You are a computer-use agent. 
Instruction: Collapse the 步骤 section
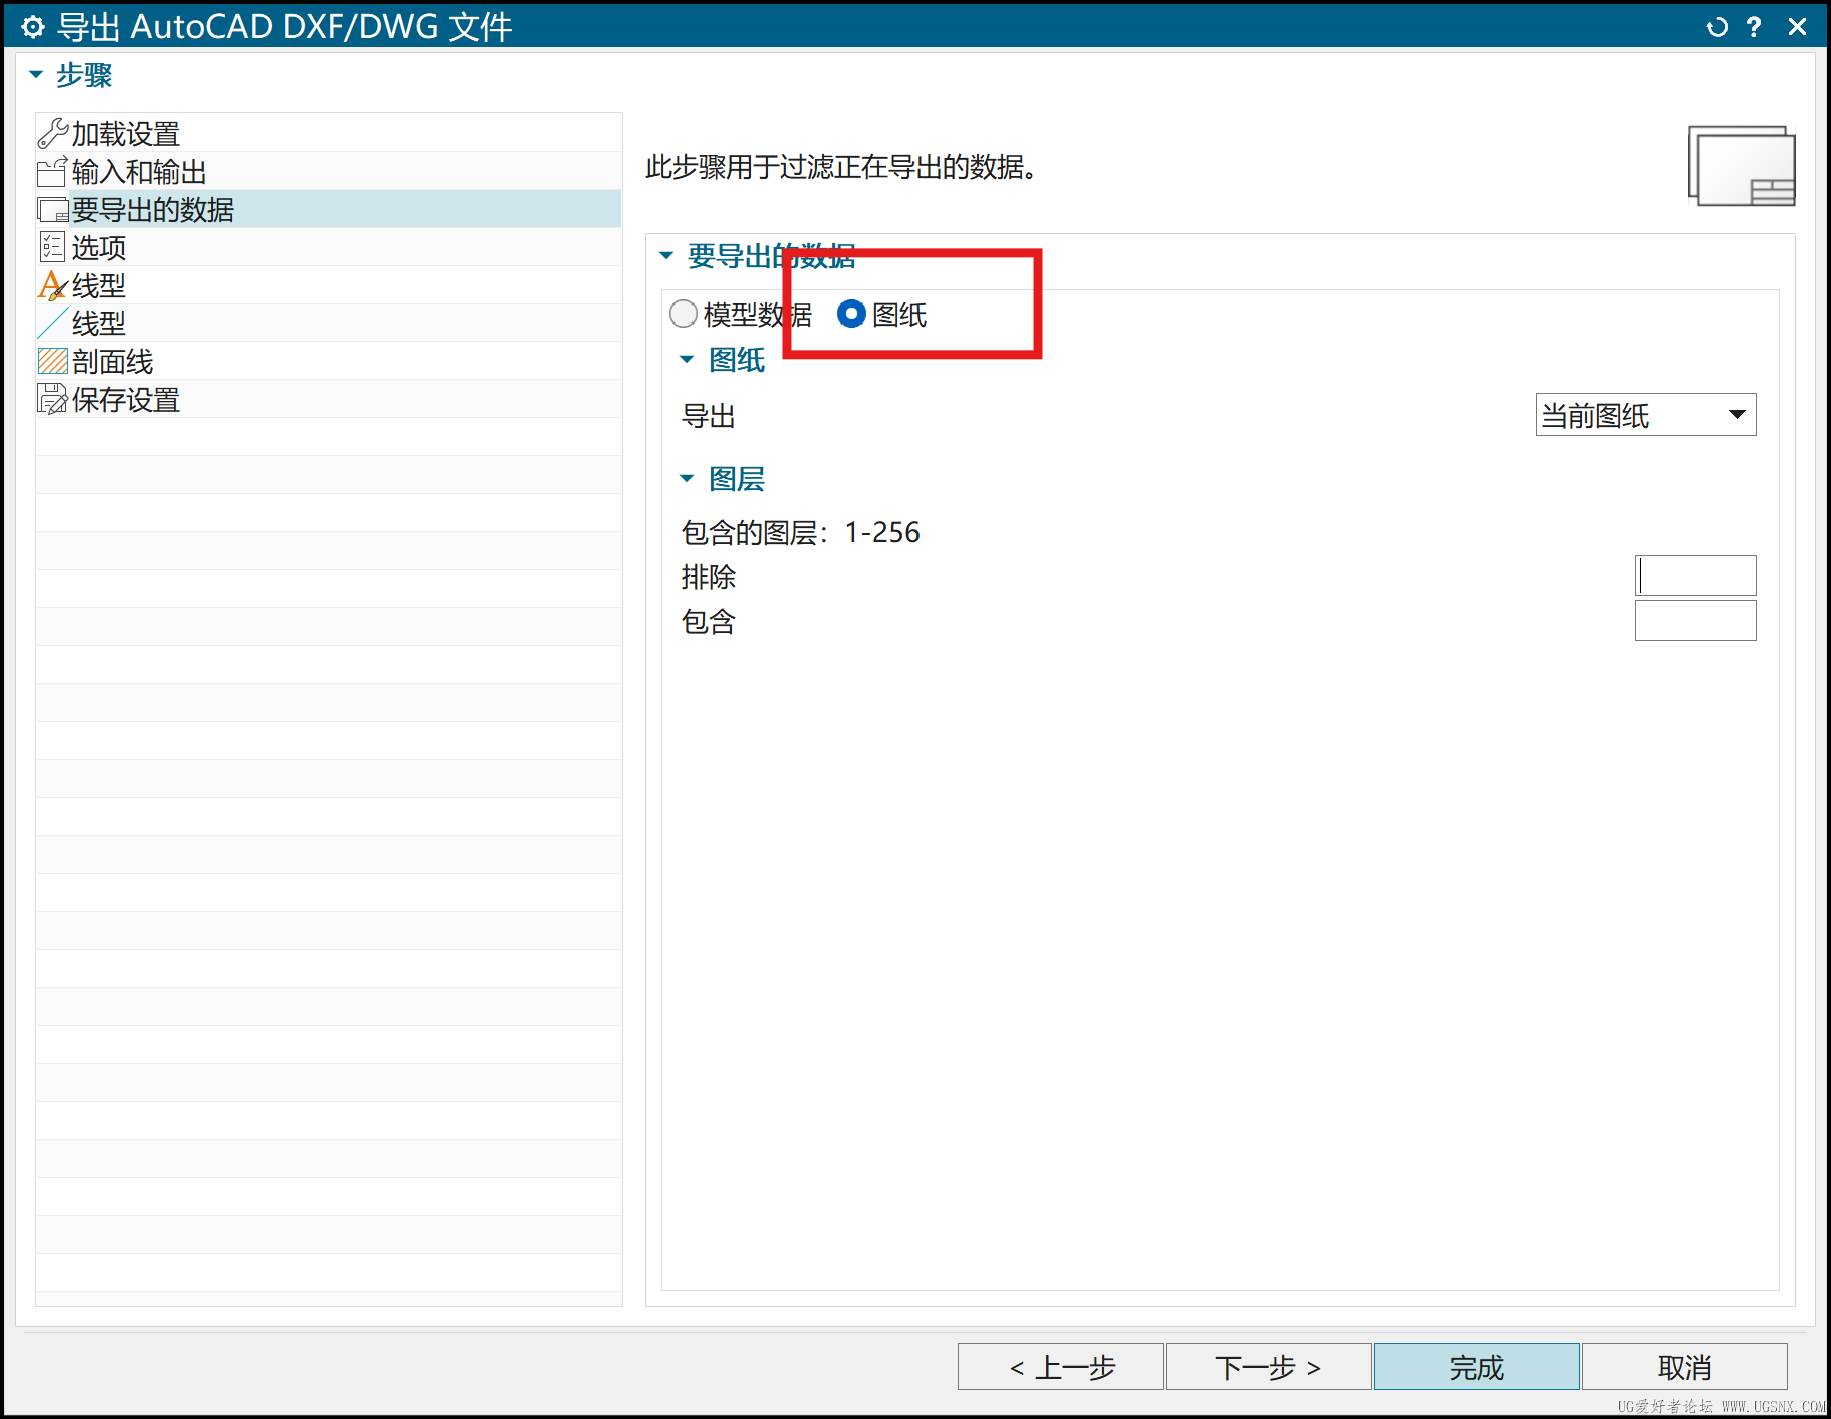(x=36, y=75)
